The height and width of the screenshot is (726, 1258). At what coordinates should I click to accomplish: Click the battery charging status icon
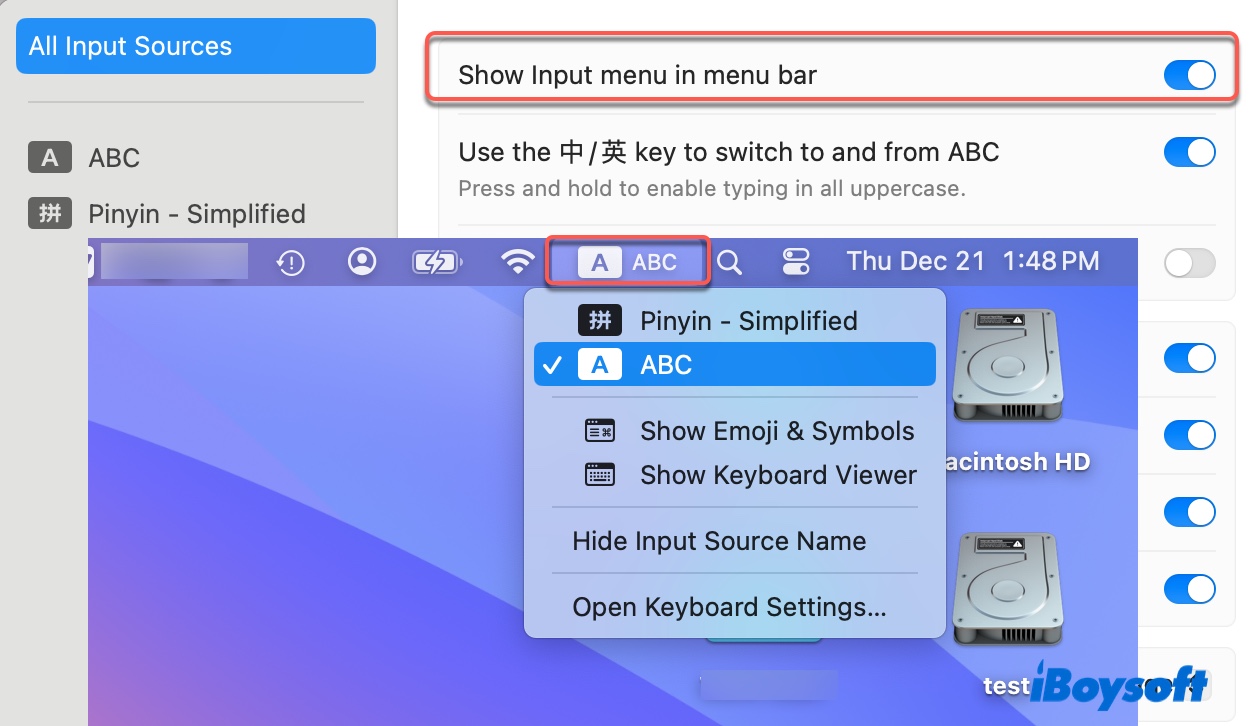pyautogui.click(x=438, y=262)
